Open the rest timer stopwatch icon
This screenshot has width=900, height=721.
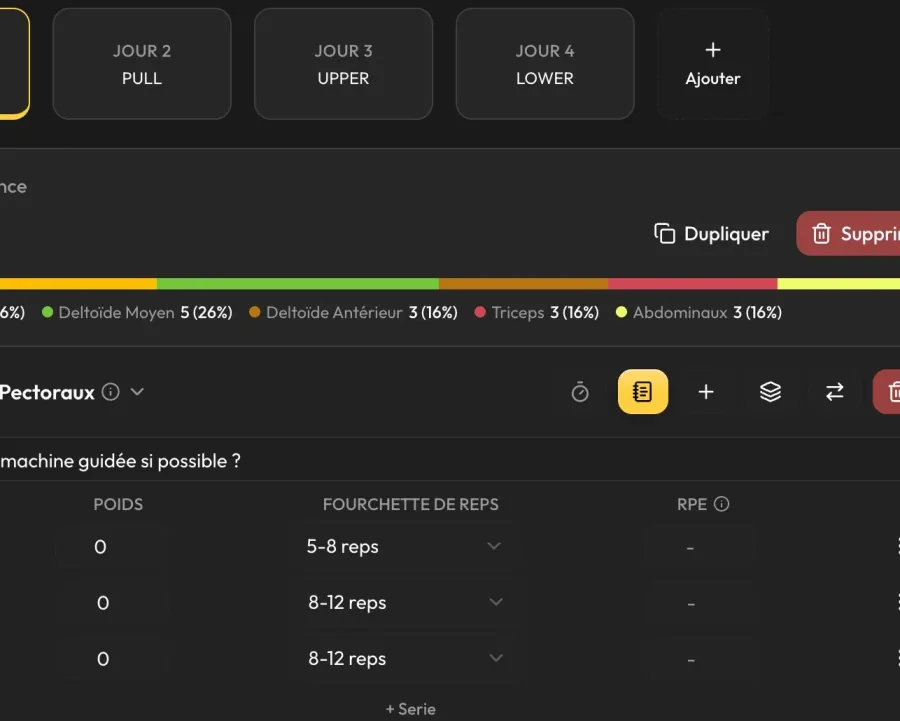(x=580, y=392)
